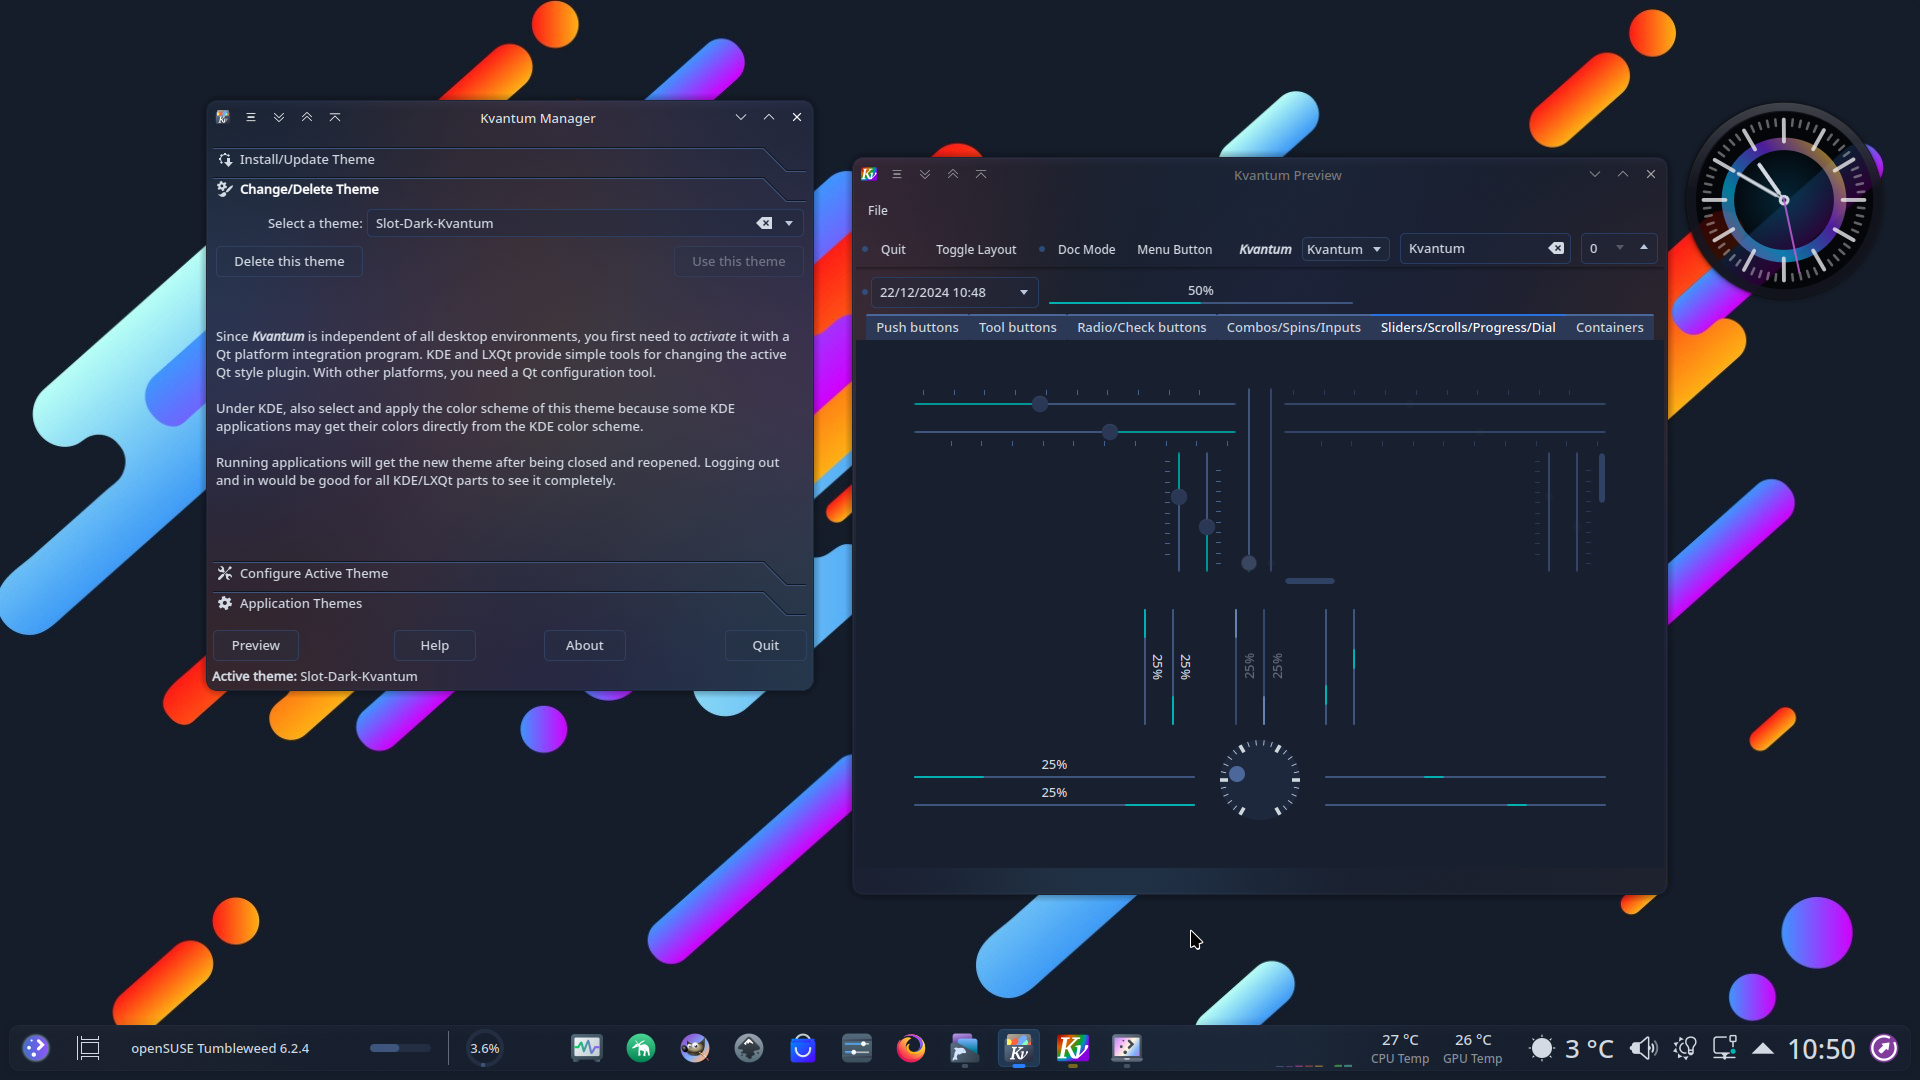The width and height of the screenshot is (1920, 1080).
Task: Click the round dial control
Action: (1259, 779)
